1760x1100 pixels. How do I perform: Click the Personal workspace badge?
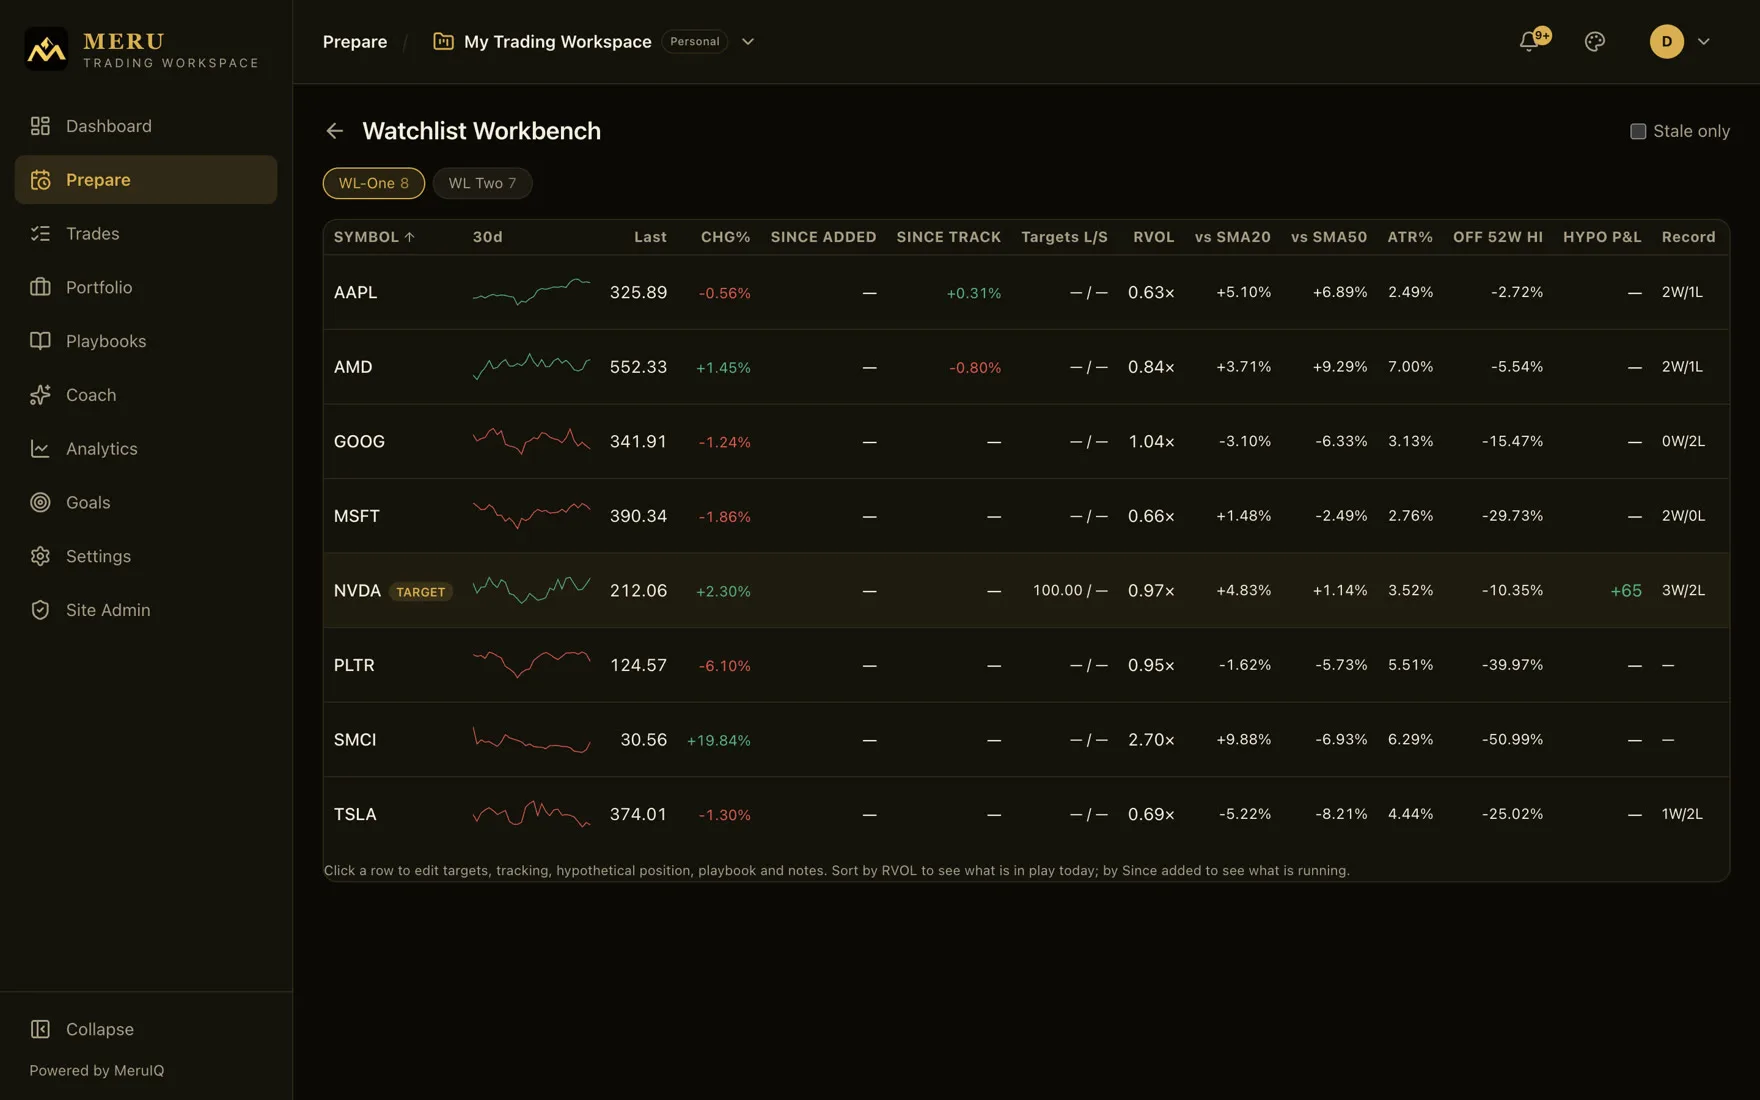pyautogui.click(x=695, y=41)
